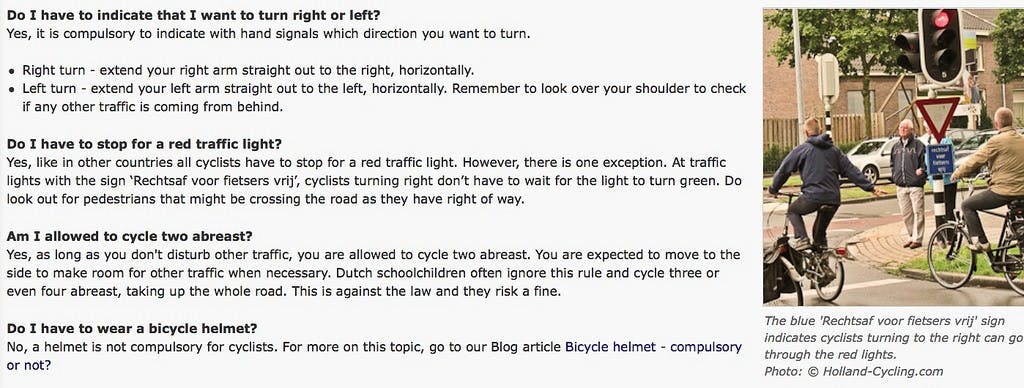Click the Left turn bullet item

[x=384, y=97]
